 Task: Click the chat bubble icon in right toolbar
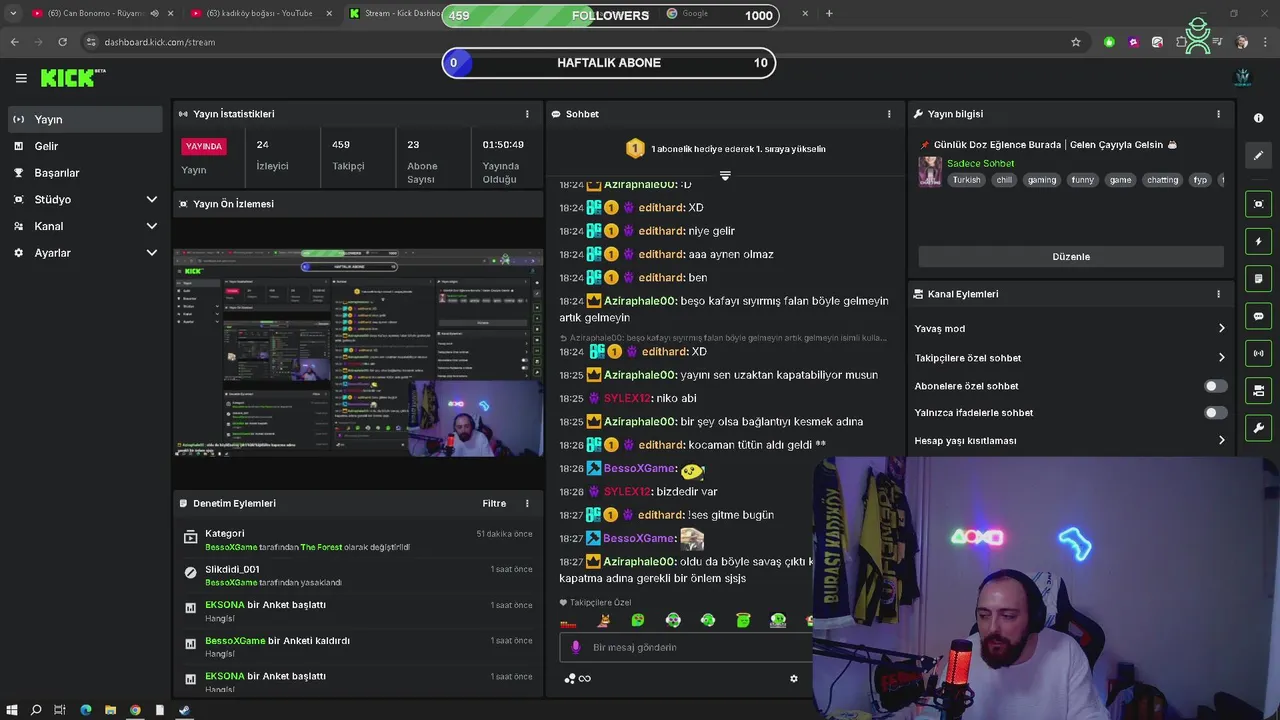[1258, 316]
